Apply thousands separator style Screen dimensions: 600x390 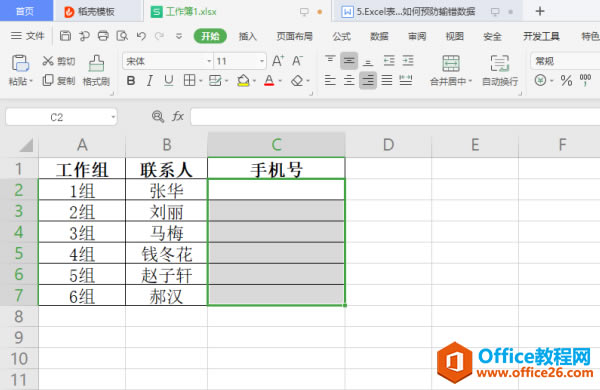pyautogui.click(x=585, y=80)
